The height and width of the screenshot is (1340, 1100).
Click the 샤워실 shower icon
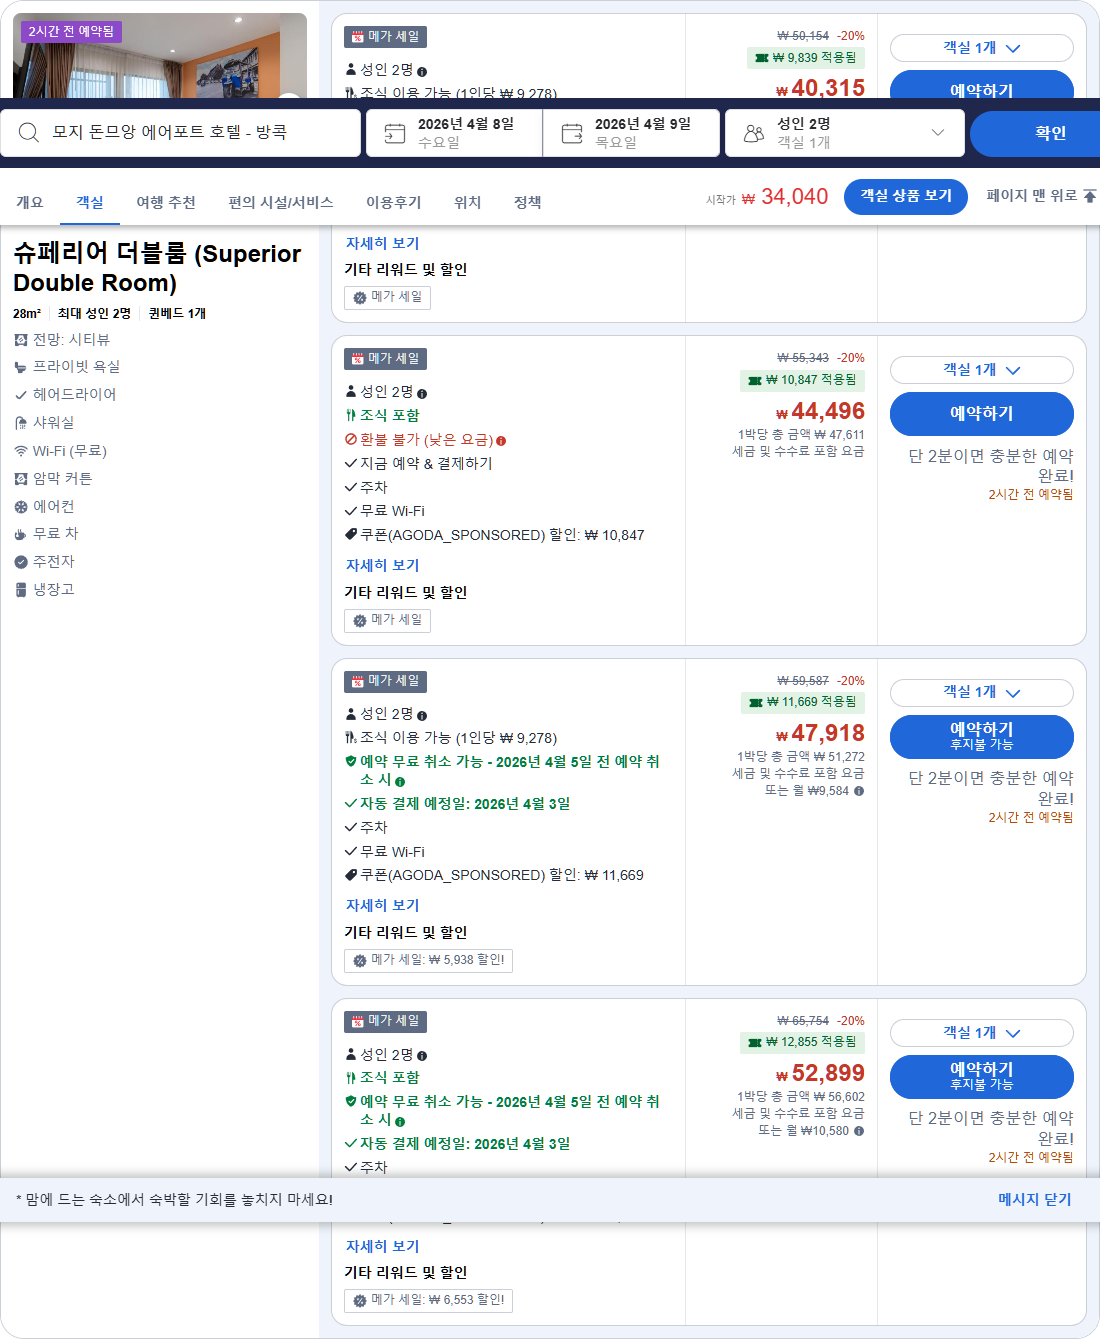tap(21, 423)
